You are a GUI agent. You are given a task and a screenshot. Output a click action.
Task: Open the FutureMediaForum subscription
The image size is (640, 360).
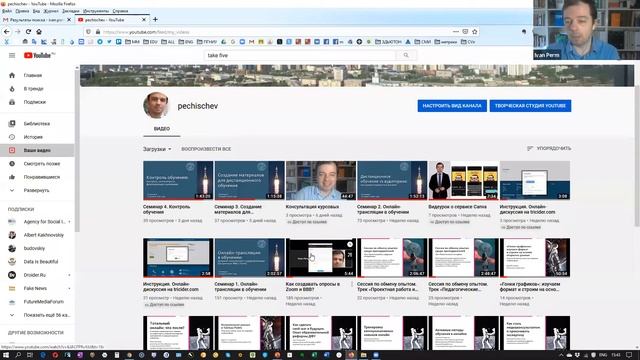point(37,302)
